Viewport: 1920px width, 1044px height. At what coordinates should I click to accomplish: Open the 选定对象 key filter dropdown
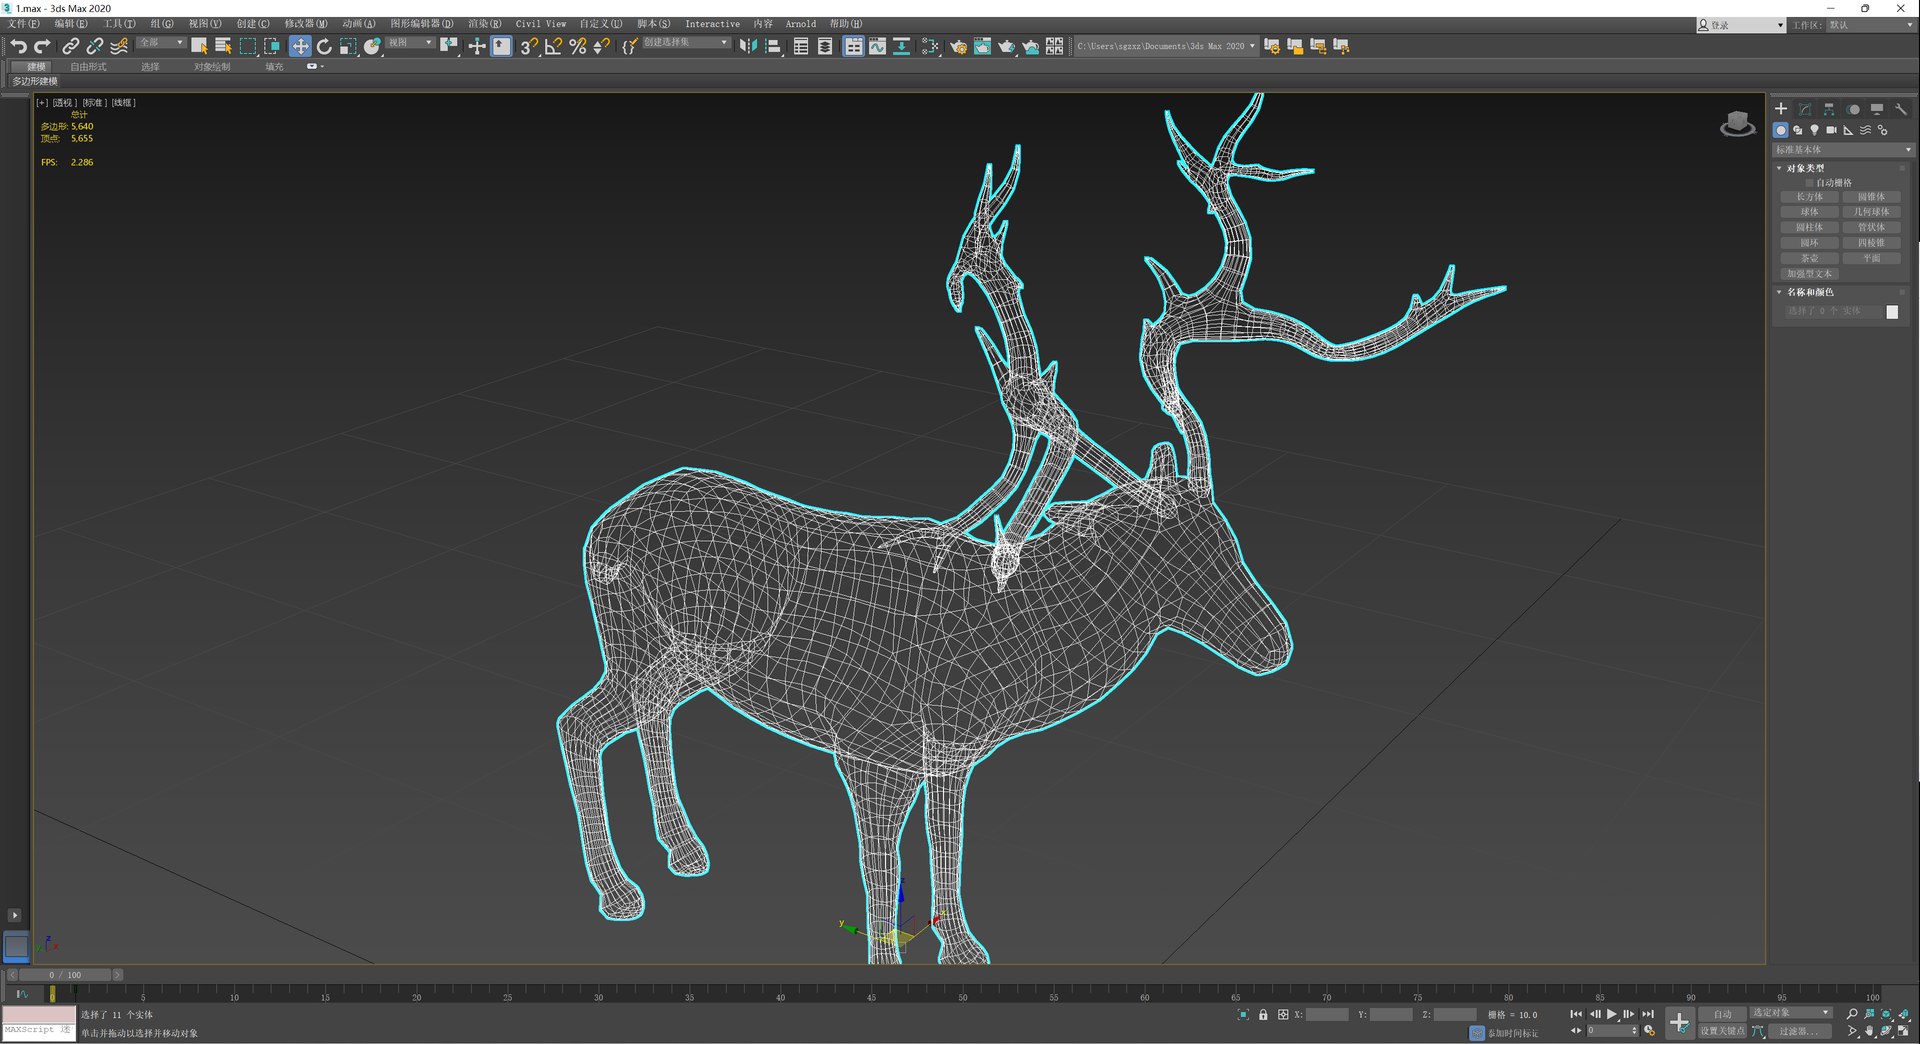coord(1790,1013)
